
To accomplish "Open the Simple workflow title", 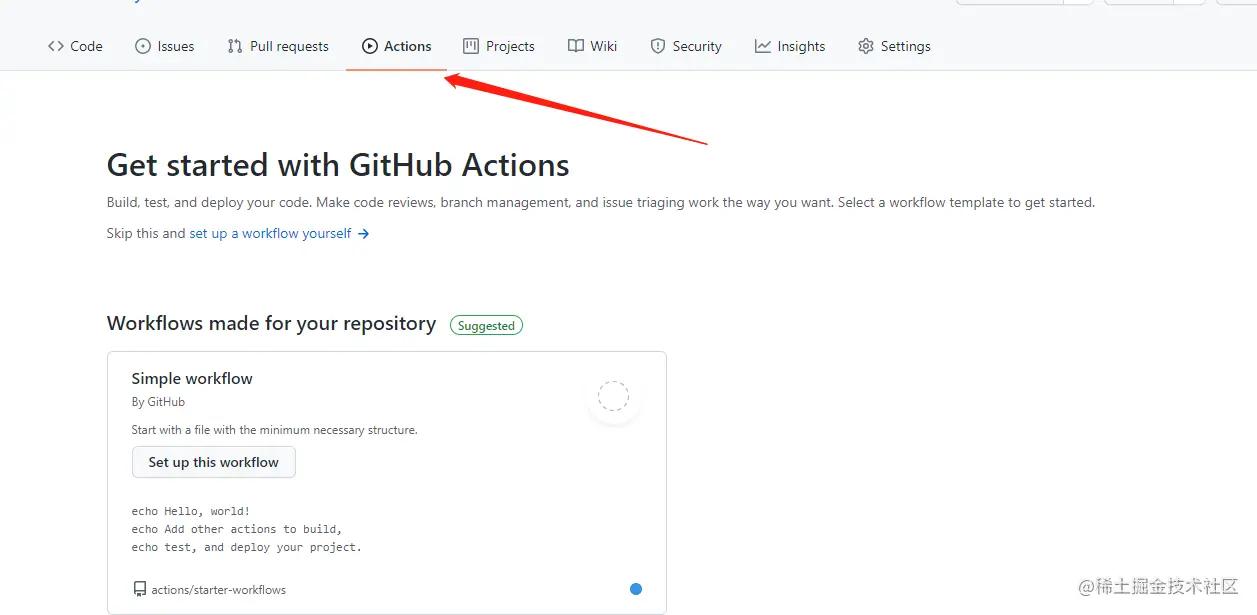I will point(192,378).
